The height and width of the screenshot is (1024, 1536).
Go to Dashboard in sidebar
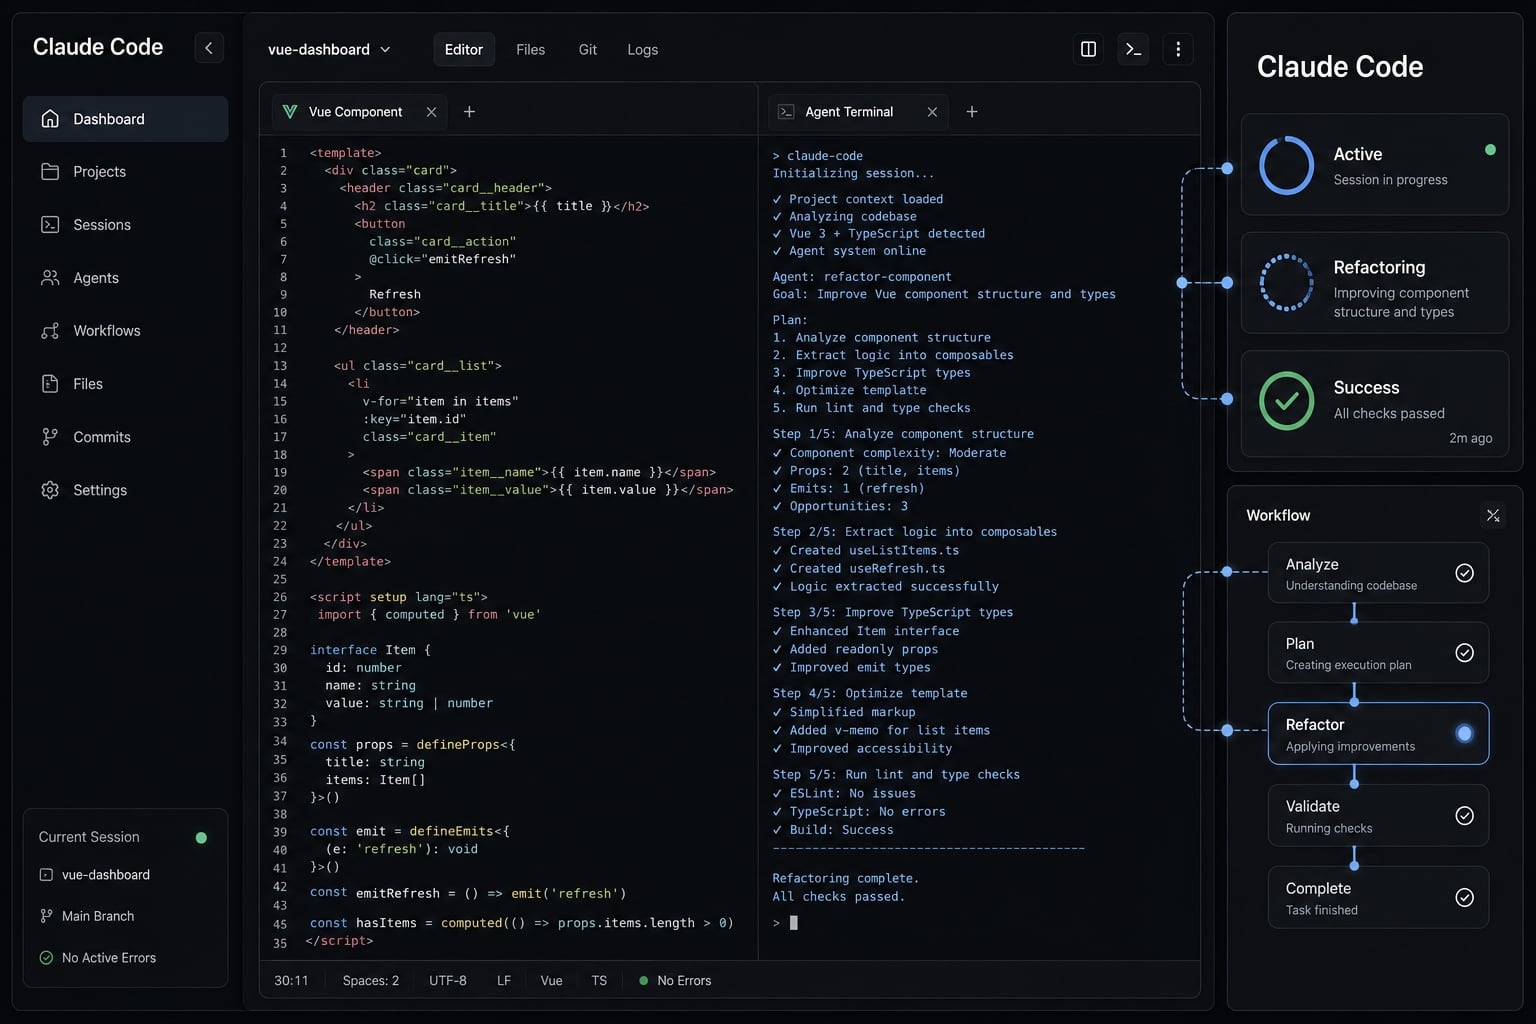125,119
